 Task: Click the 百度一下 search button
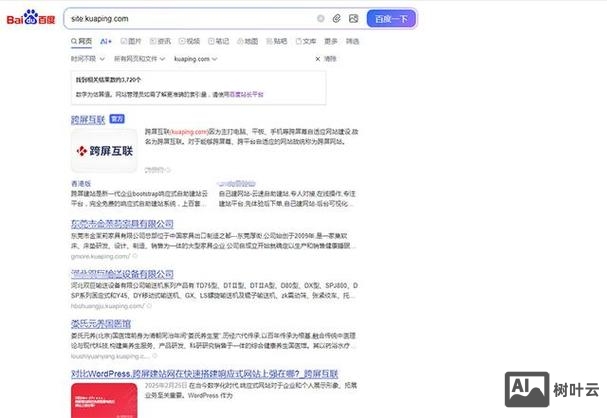[x=391, y=19]
